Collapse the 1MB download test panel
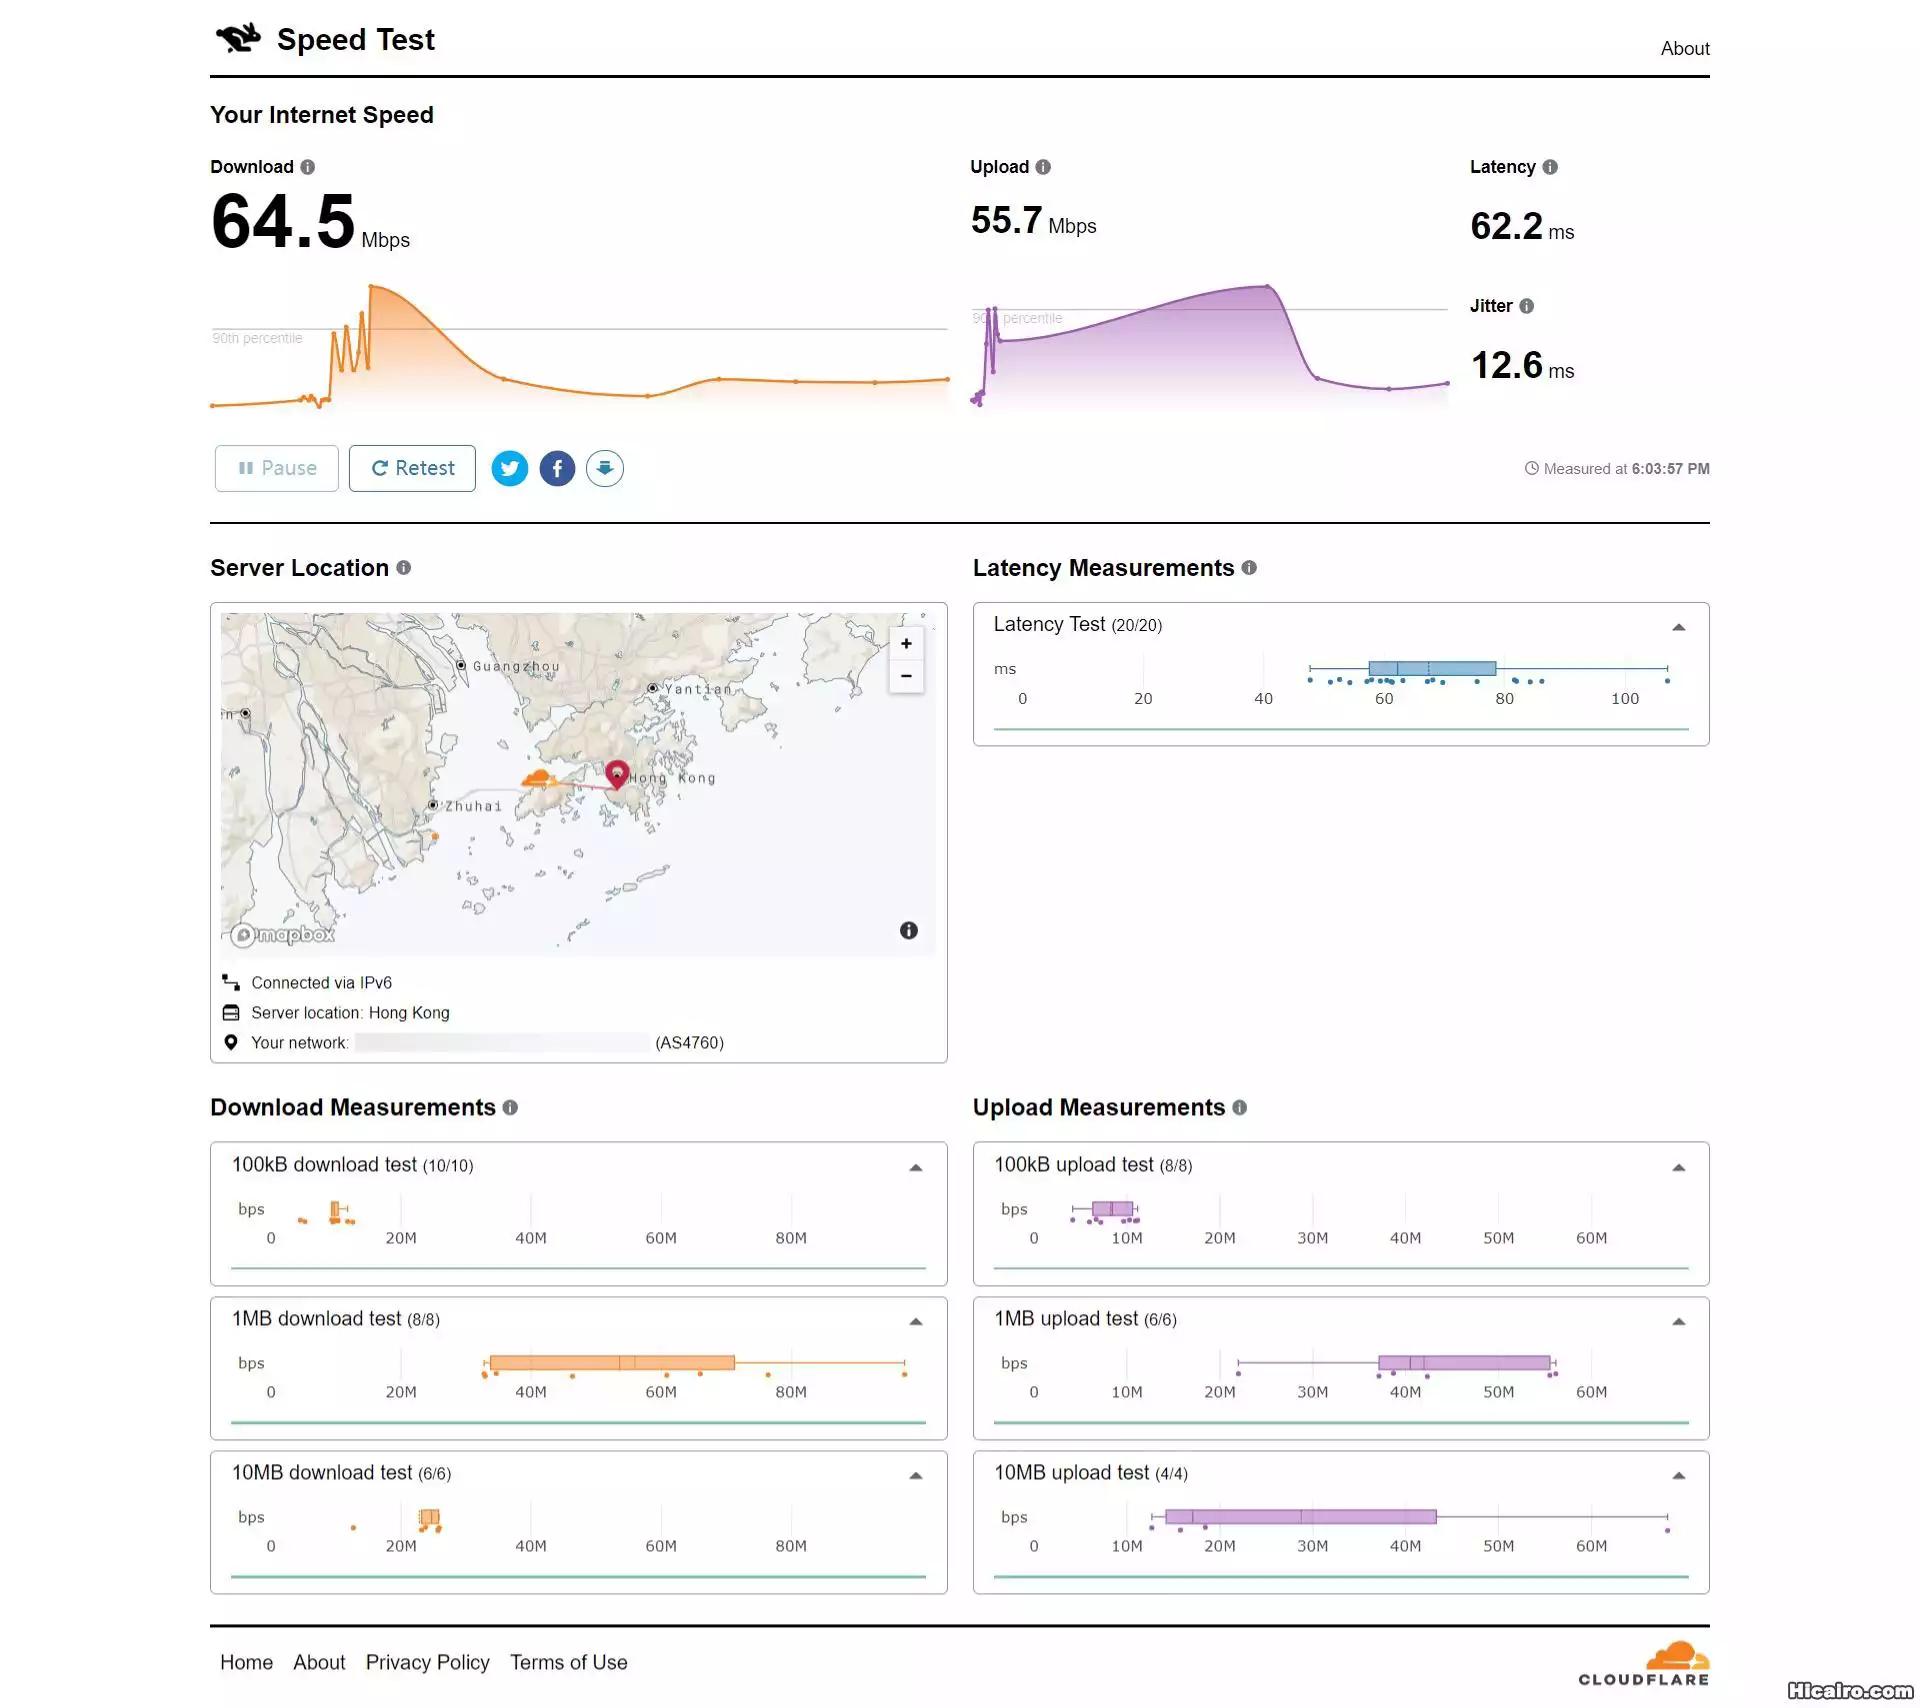Screen dimensions: 1920x1708 click(x=915, y=1321)
